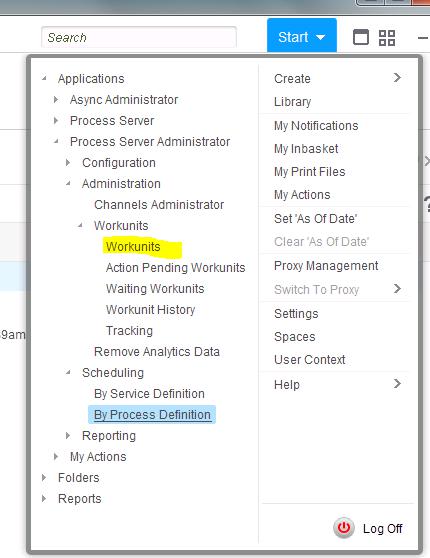The width and height of the screenshot is (430, 558).
Task: Click Log Off text button
Action: coord(382,528)
